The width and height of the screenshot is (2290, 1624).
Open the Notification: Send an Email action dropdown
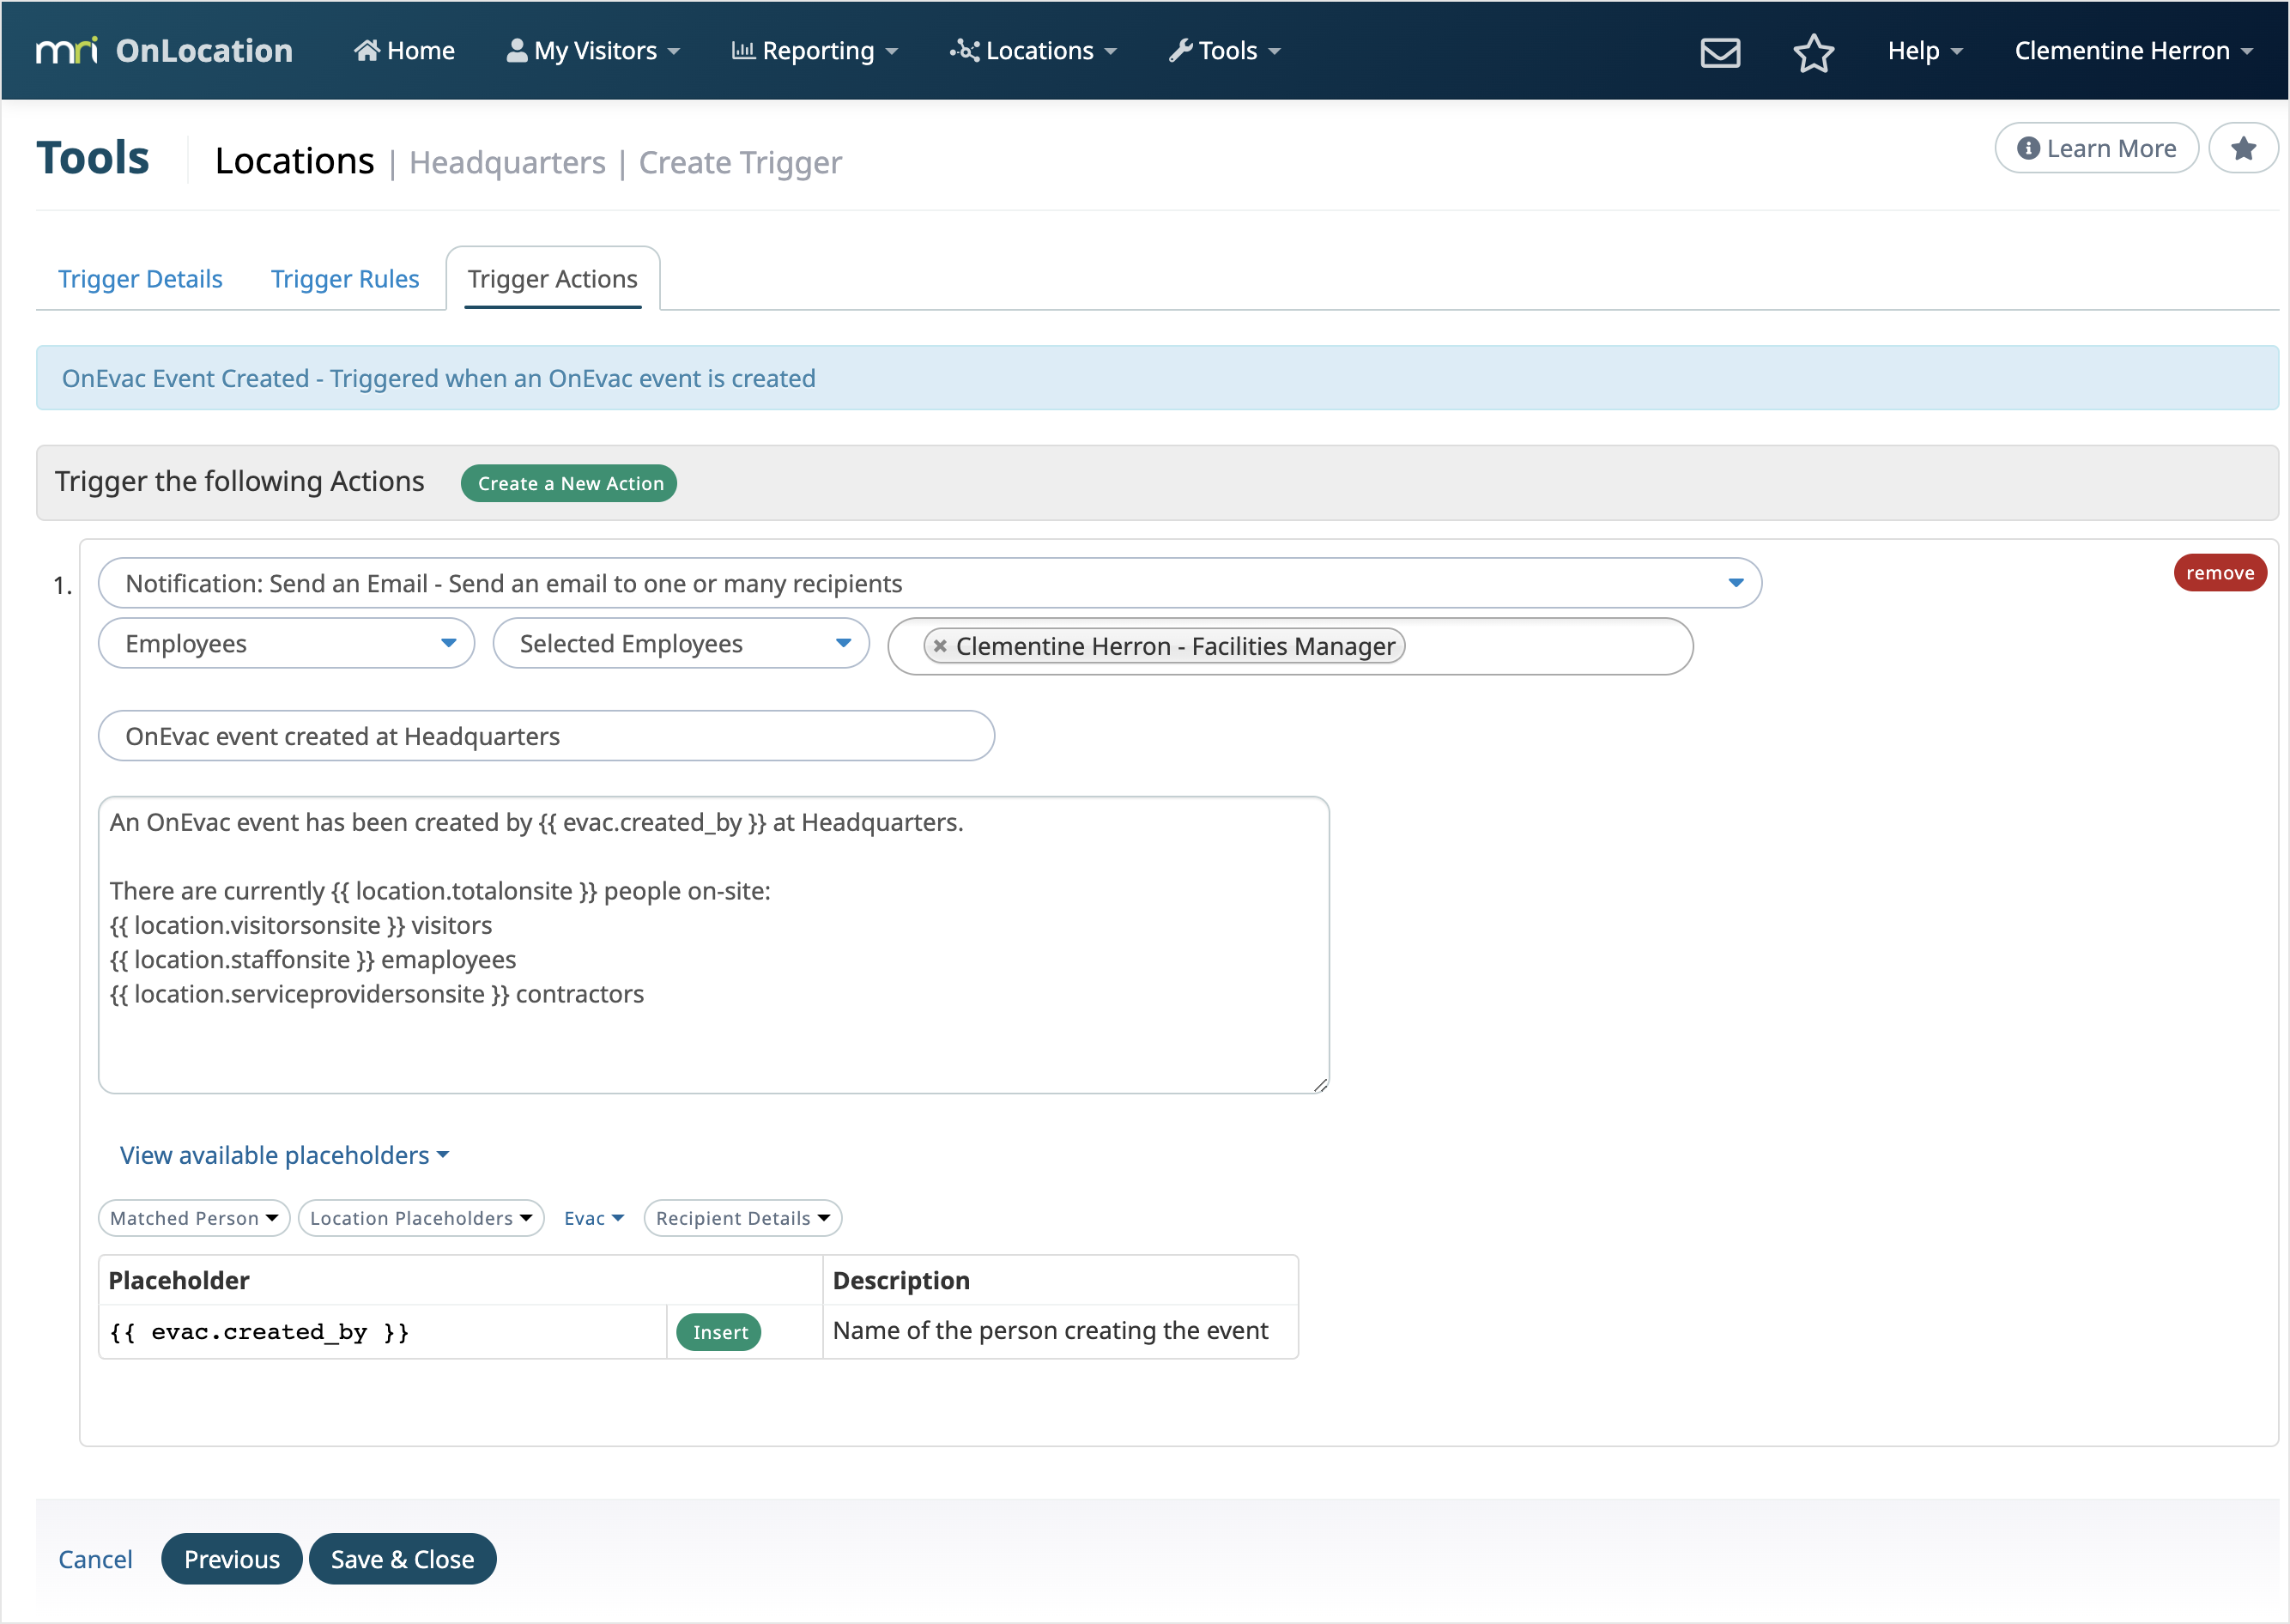930,583
